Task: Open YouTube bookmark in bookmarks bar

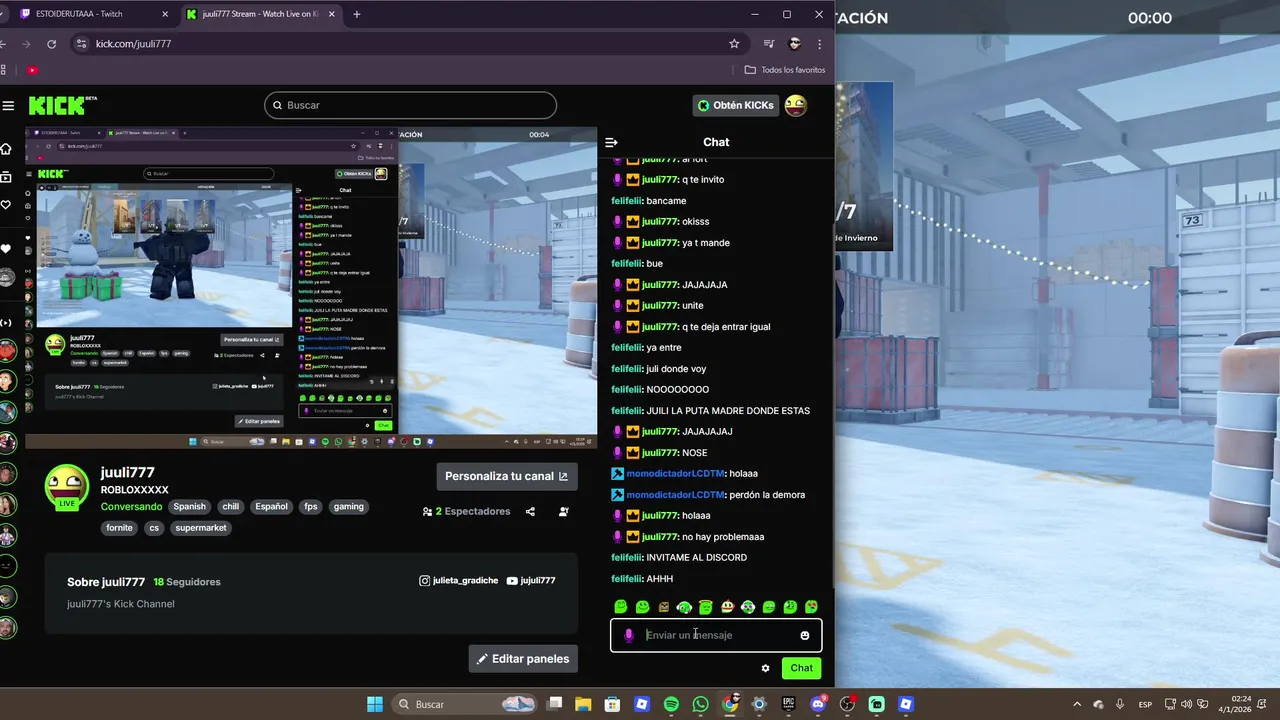Action: 33,70
